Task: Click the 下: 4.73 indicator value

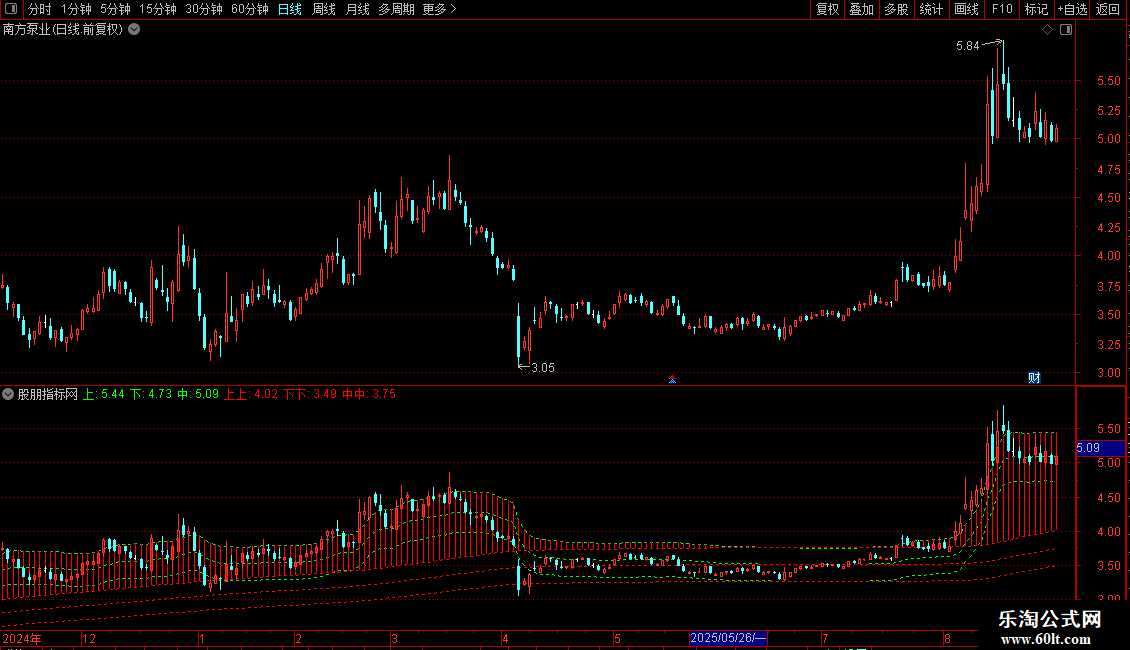Action: [x=151, y=394]
